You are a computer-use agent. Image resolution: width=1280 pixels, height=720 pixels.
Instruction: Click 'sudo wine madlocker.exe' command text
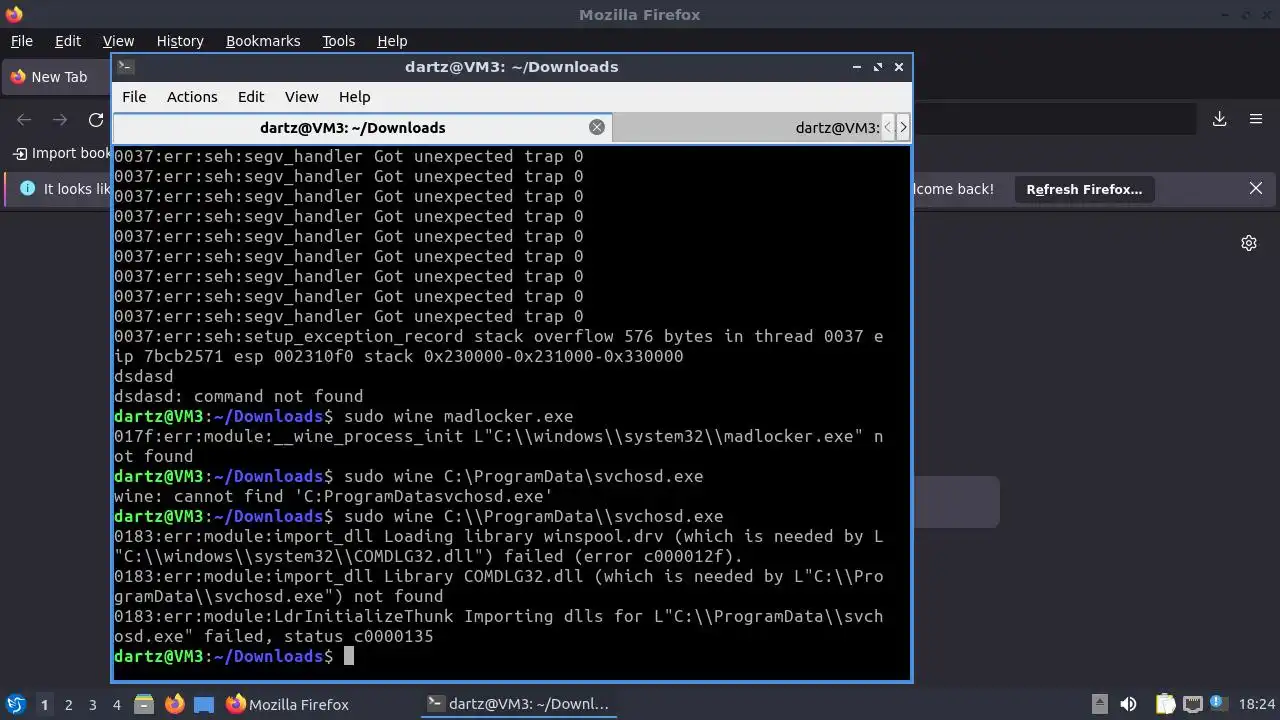[458, 417]
